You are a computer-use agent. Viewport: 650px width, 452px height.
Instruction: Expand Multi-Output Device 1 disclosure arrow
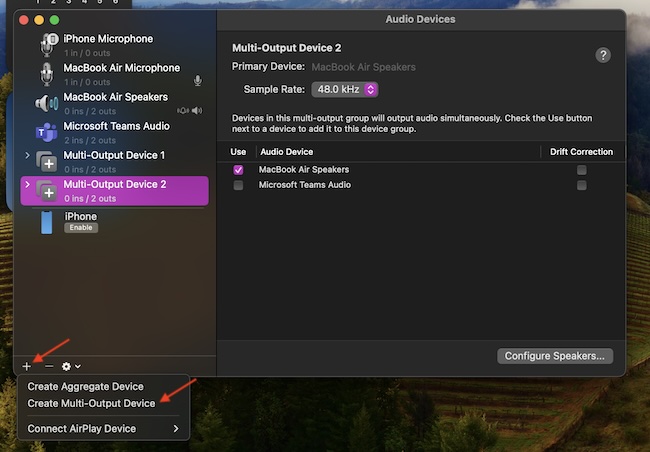[27, 155]
